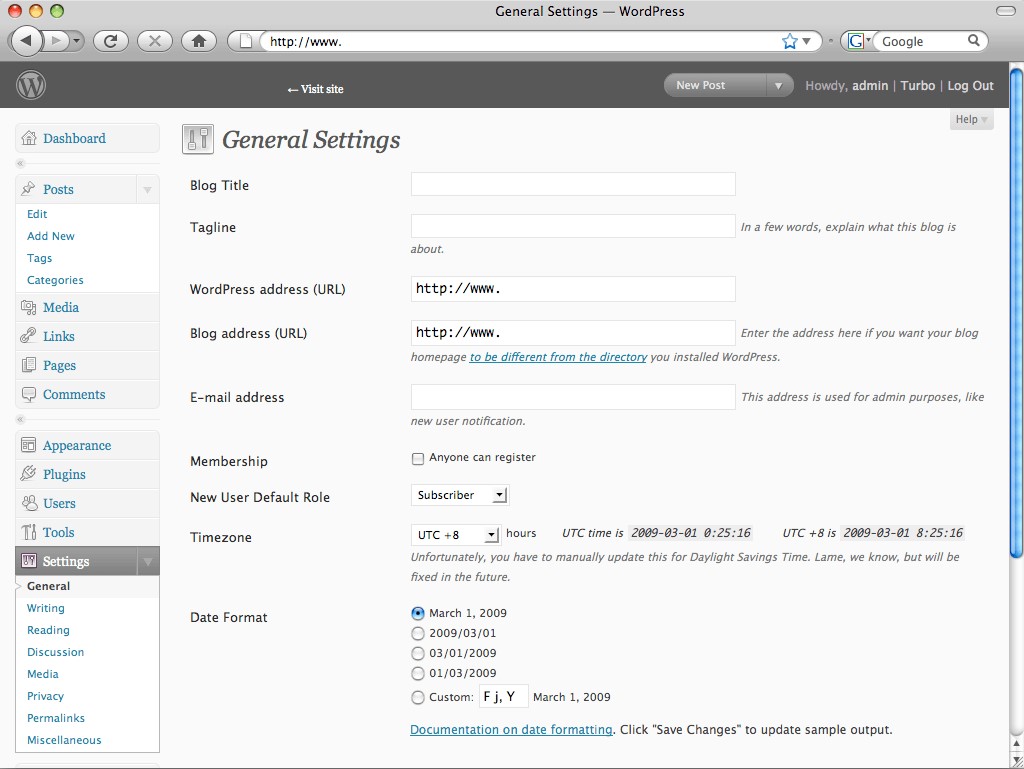
Task: Click the Dashboard home icon in the sidebar
Action: tap(29, 138)
